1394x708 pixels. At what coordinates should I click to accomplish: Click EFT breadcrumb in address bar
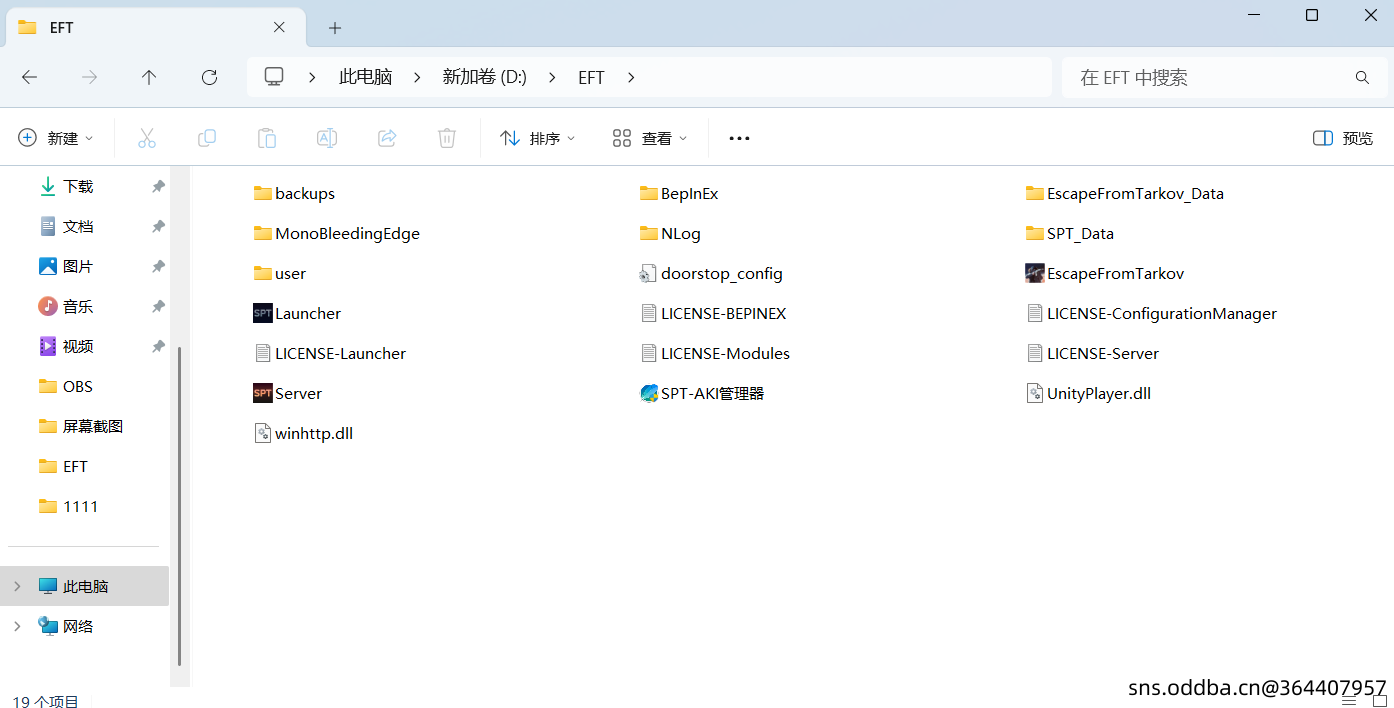pos(591,77)
